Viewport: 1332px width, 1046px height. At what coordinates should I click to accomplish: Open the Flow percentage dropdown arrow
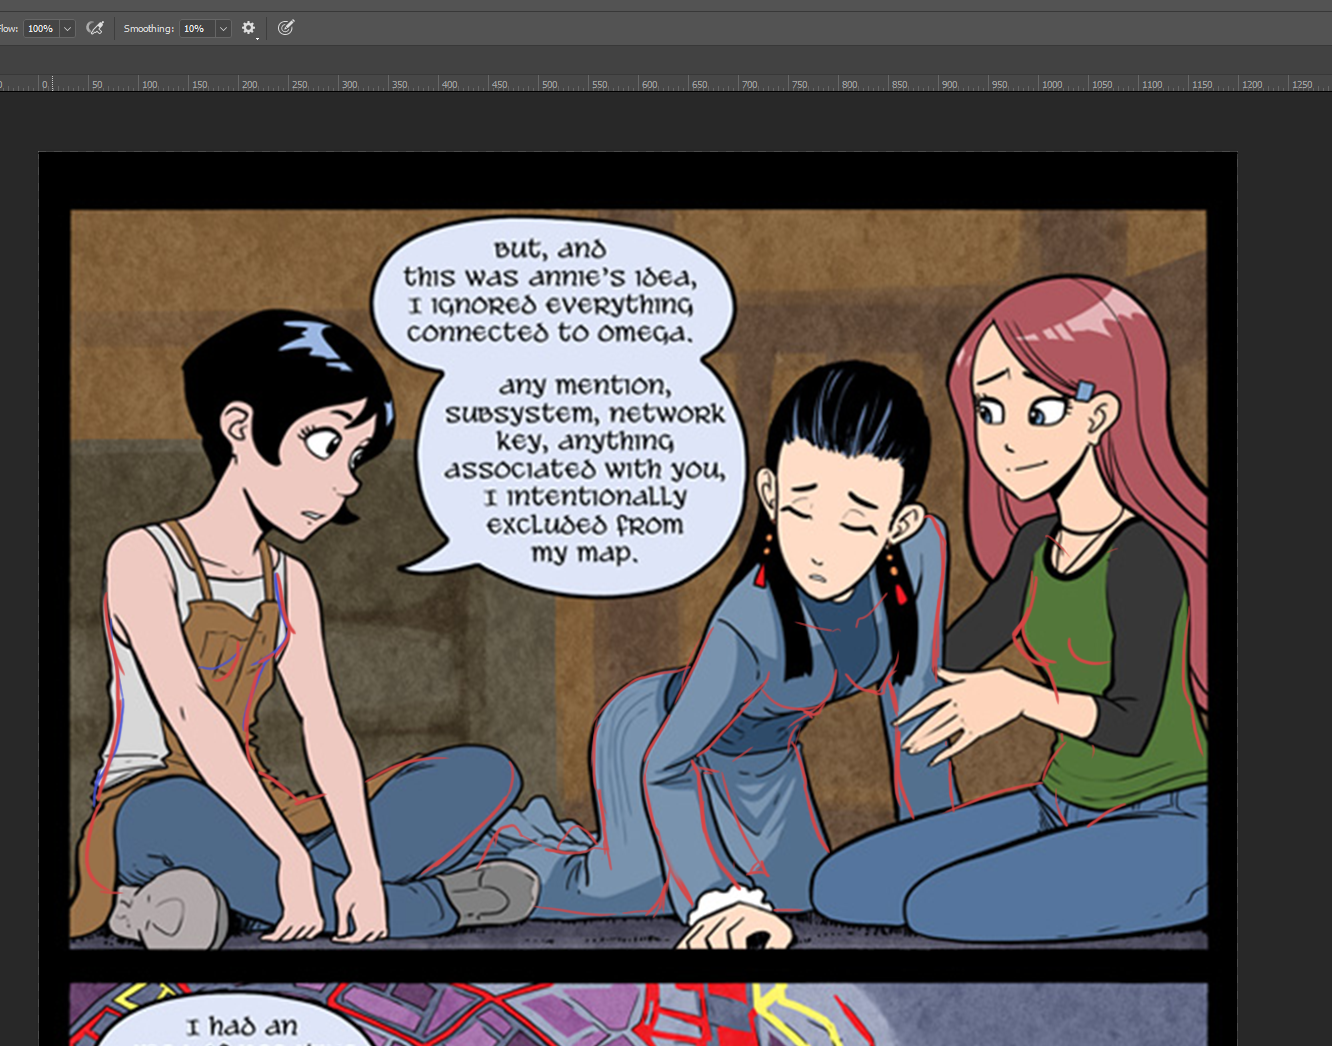67,29
